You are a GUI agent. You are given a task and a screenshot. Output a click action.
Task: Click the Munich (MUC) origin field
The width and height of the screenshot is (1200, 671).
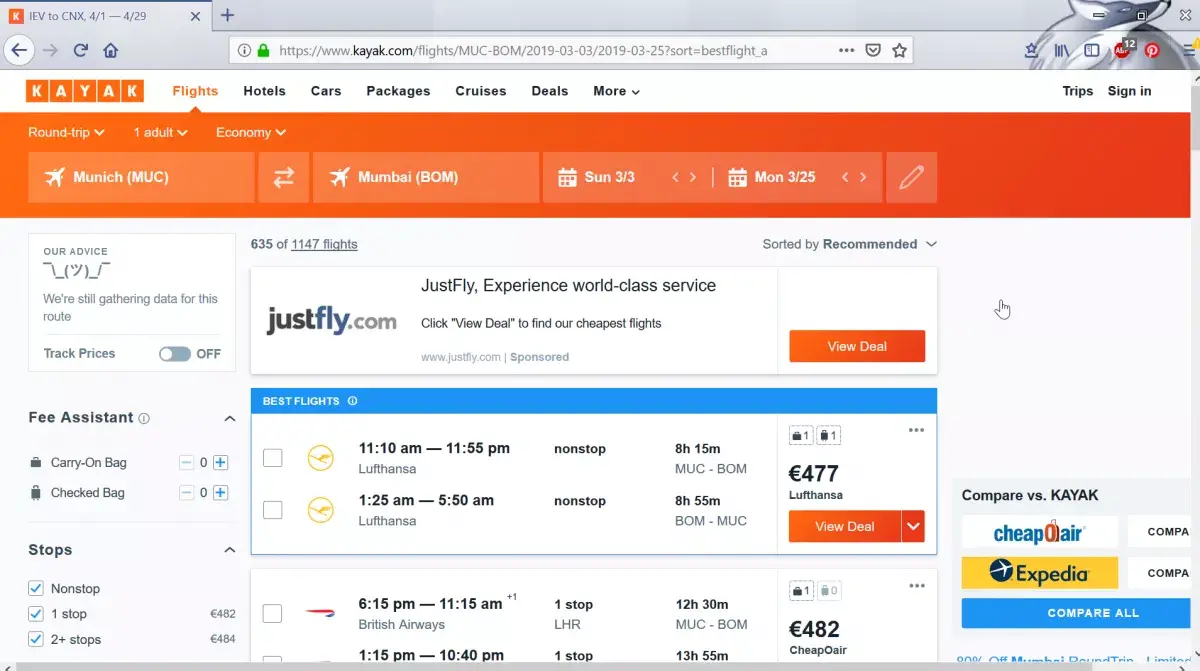[141, 177]
